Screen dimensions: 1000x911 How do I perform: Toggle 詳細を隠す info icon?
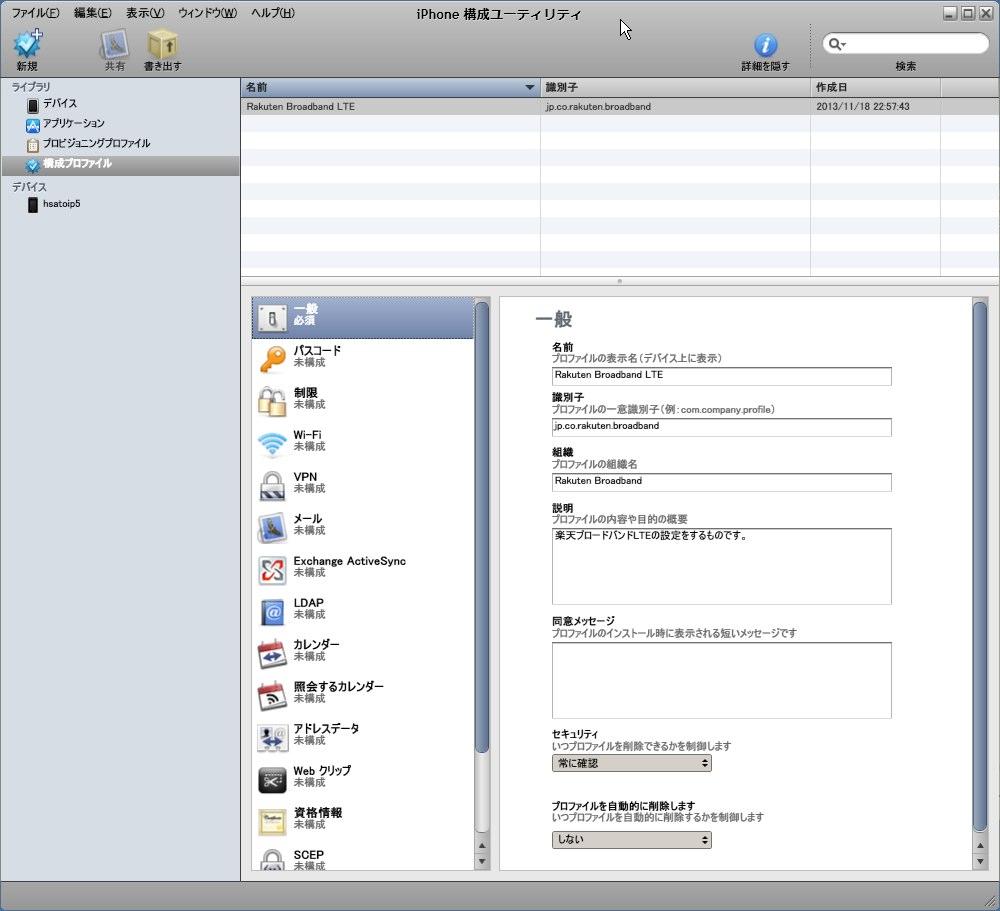pyautogui.click(x=765, y=45)
